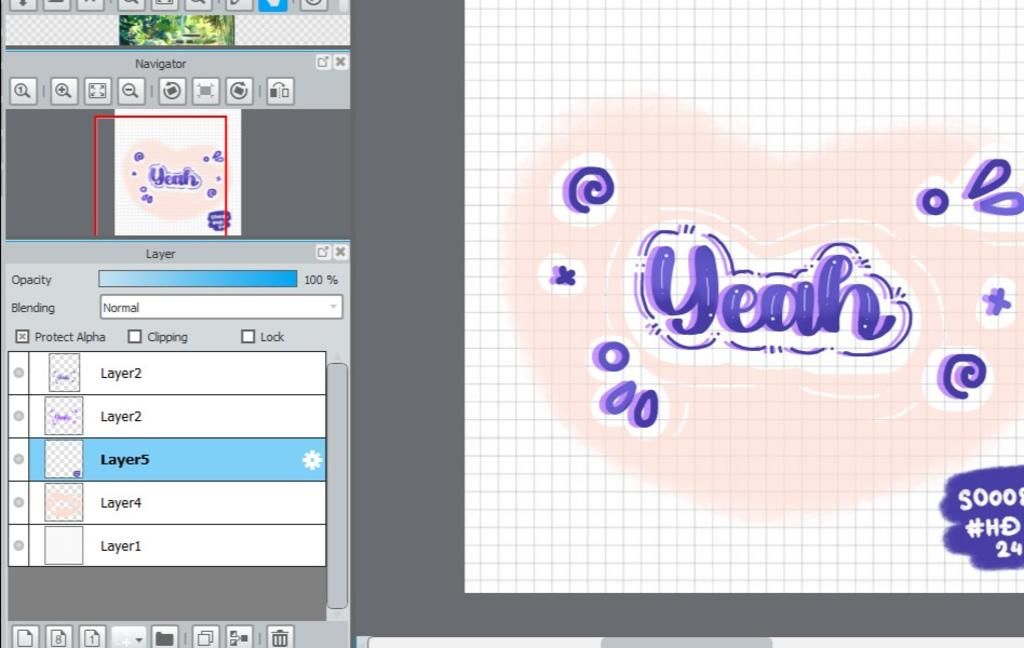
Task: Open Layer5 settings gear
Action: [x=312, y=460]
